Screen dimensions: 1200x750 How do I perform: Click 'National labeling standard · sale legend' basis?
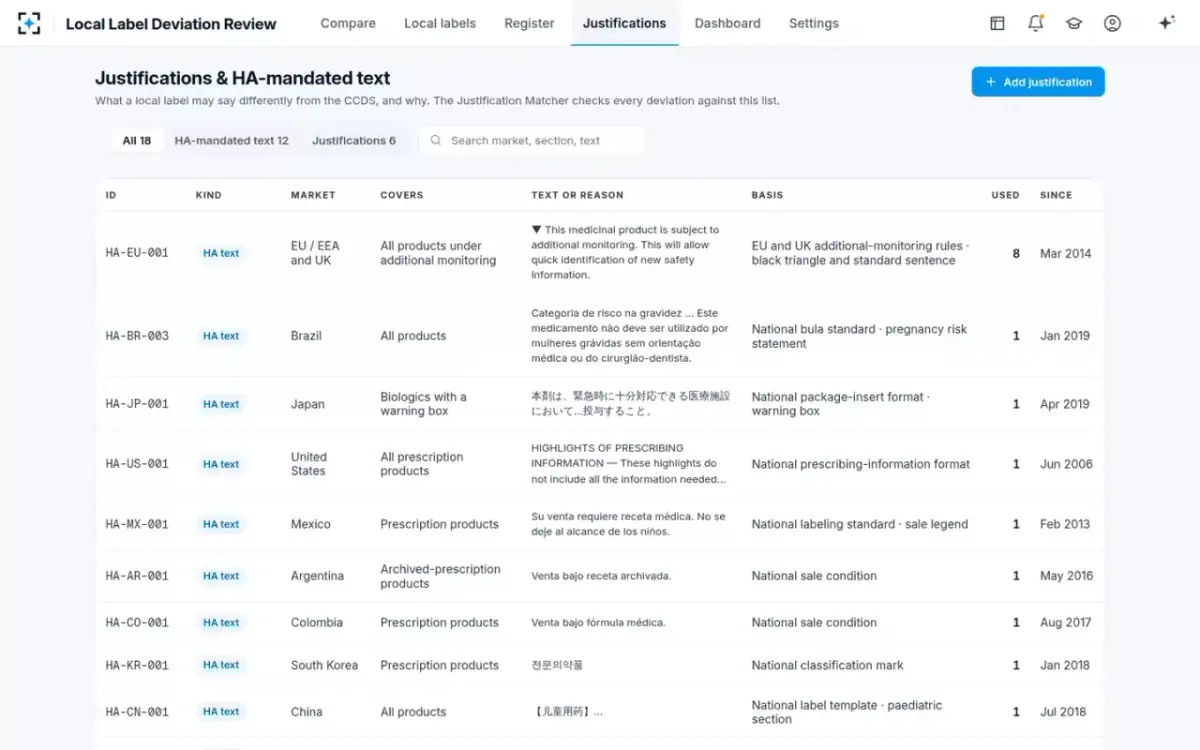point(860,524)
